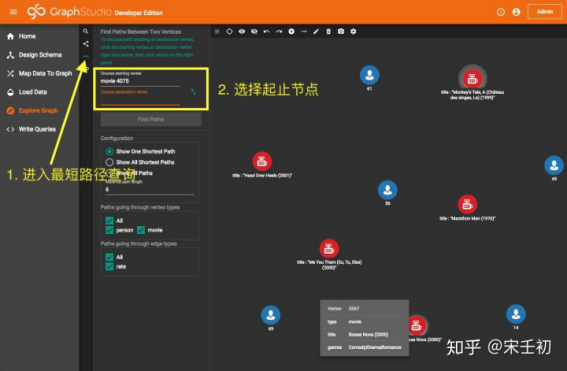Screen dimensions: 567x371
Task: Select the Me You Them movie vertex
Action: (329, 248)
